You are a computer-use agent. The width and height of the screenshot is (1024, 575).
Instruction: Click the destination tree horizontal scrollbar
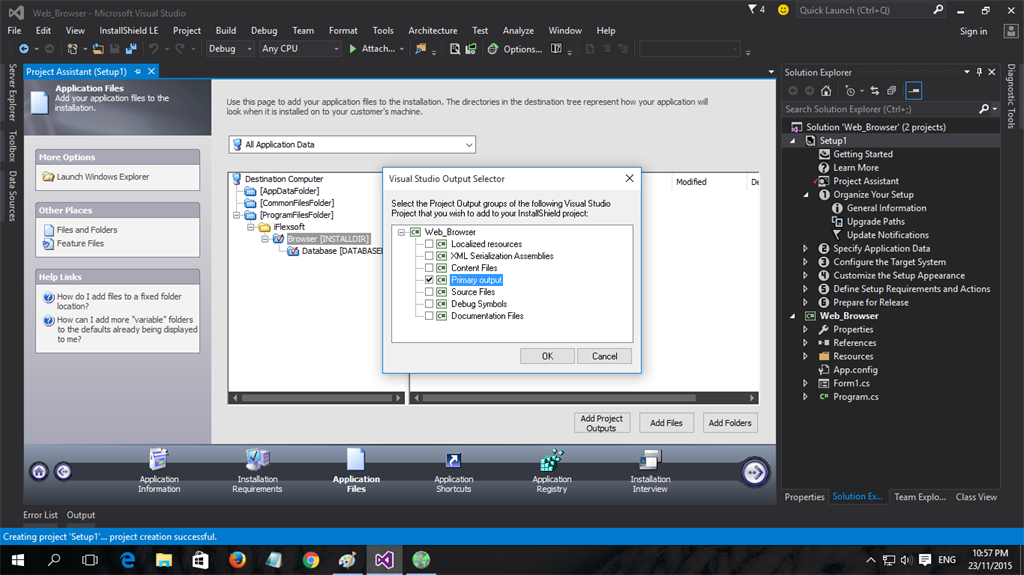[x=317, y=398]
